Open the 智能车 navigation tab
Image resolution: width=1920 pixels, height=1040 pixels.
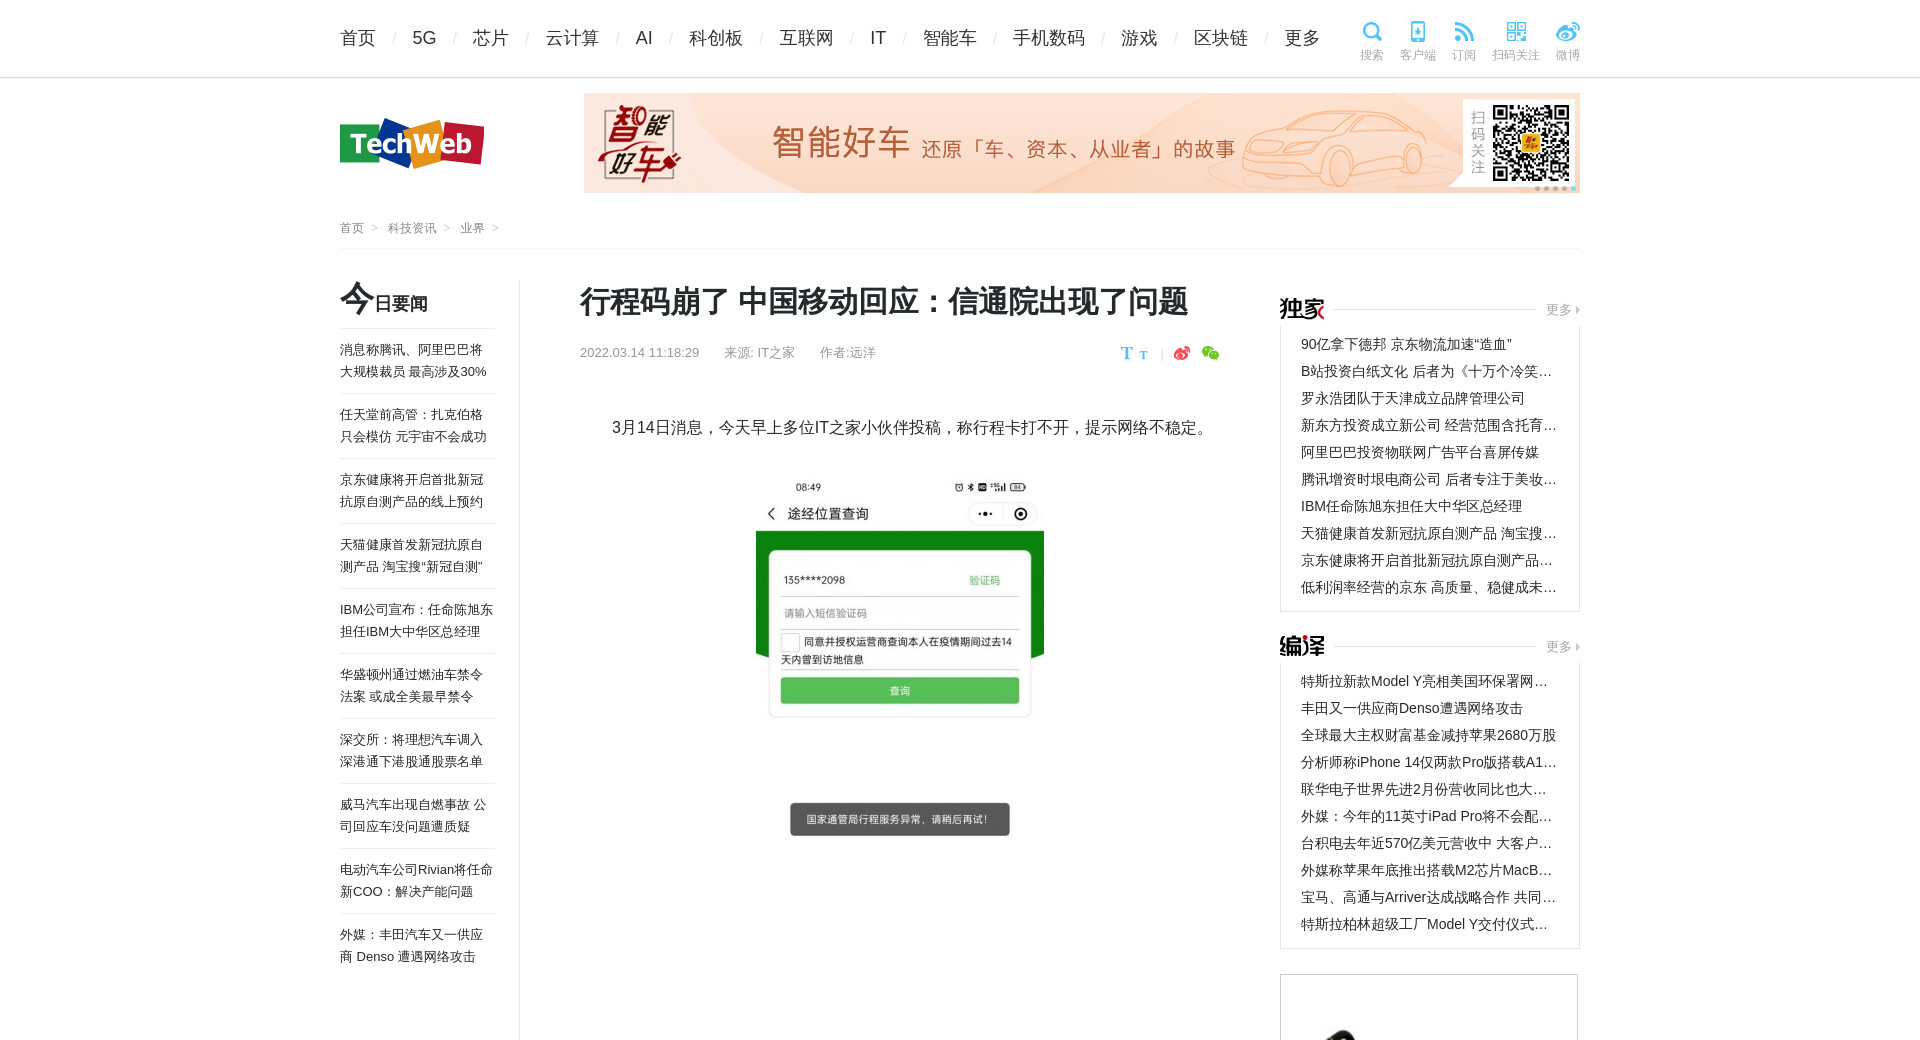(949, 38)
